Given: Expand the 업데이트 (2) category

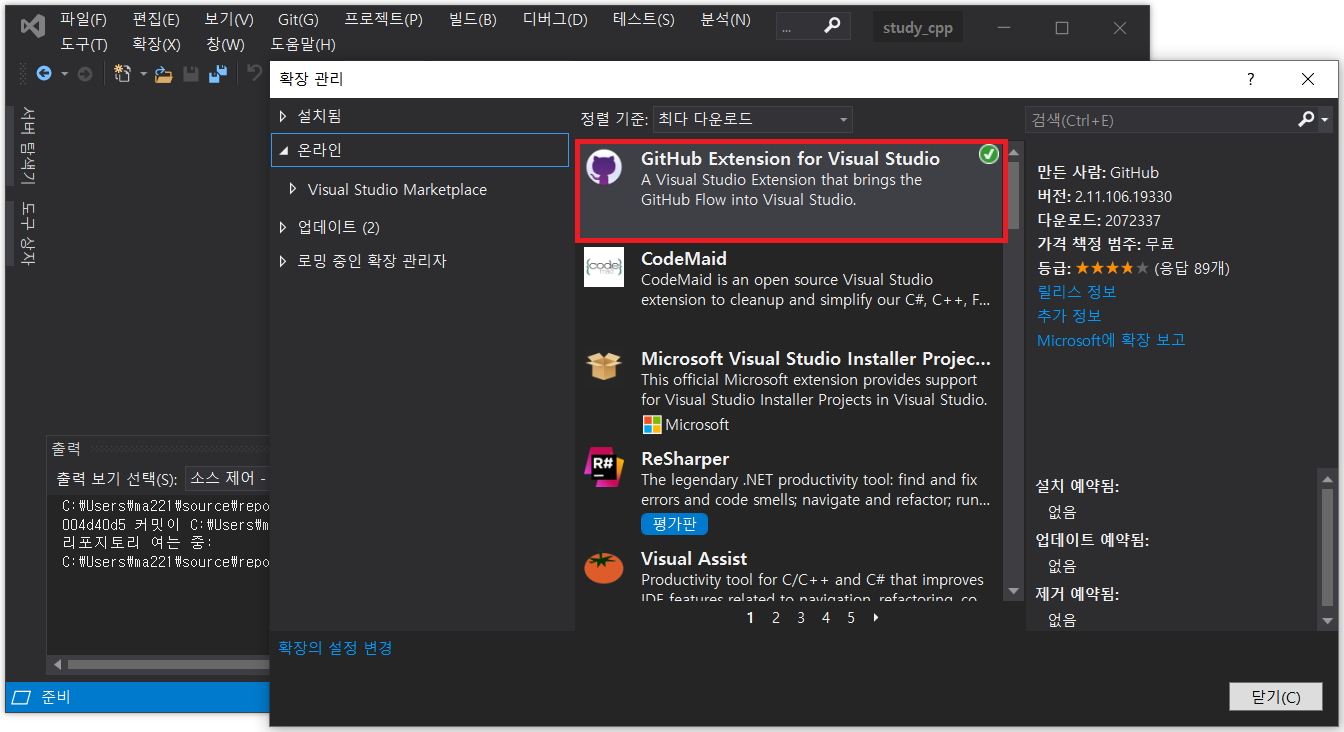Looking at the screenshot, I should tap(283, 227).
